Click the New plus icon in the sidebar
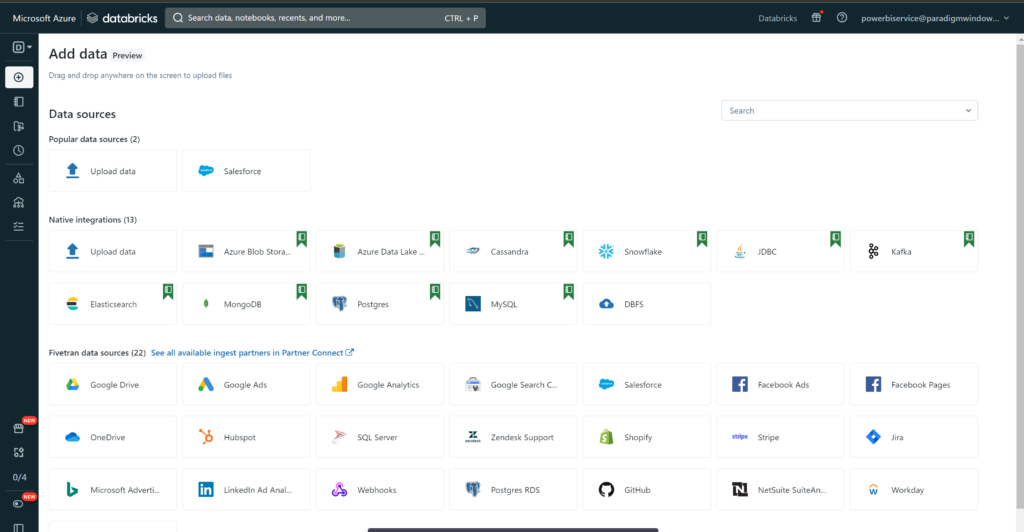Image resolution: width=1024 pixels, height=532 pixels. tap(19, 77)
